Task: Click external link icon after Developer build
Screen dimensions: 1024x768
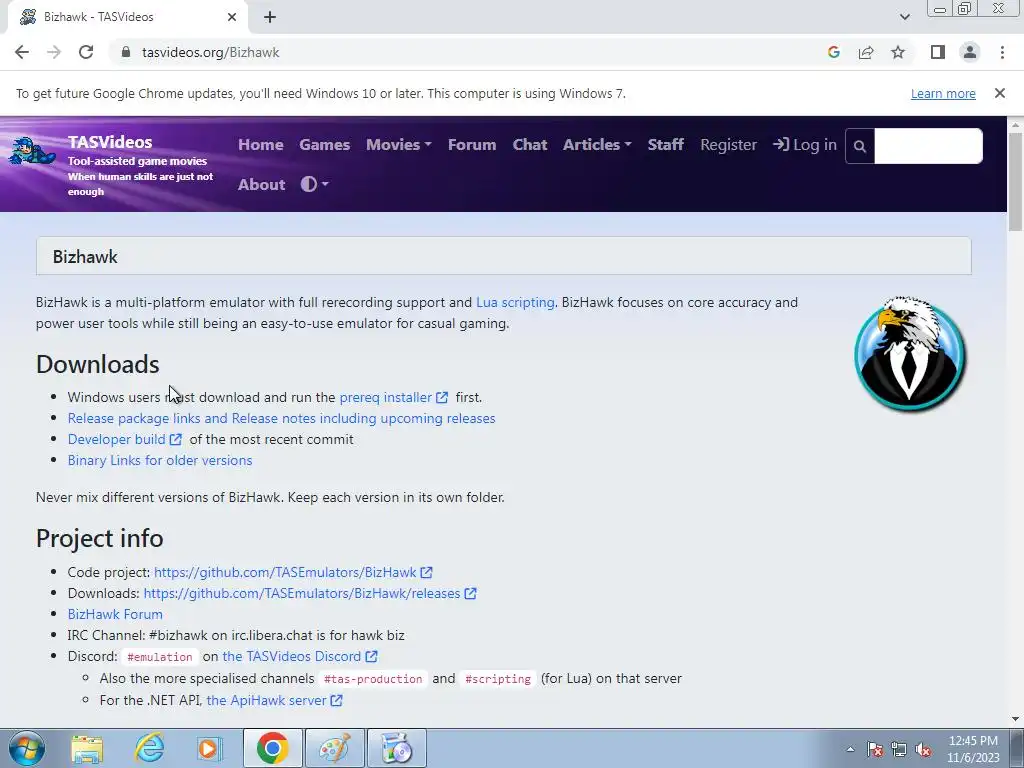Action: click(x=176, y=440)
